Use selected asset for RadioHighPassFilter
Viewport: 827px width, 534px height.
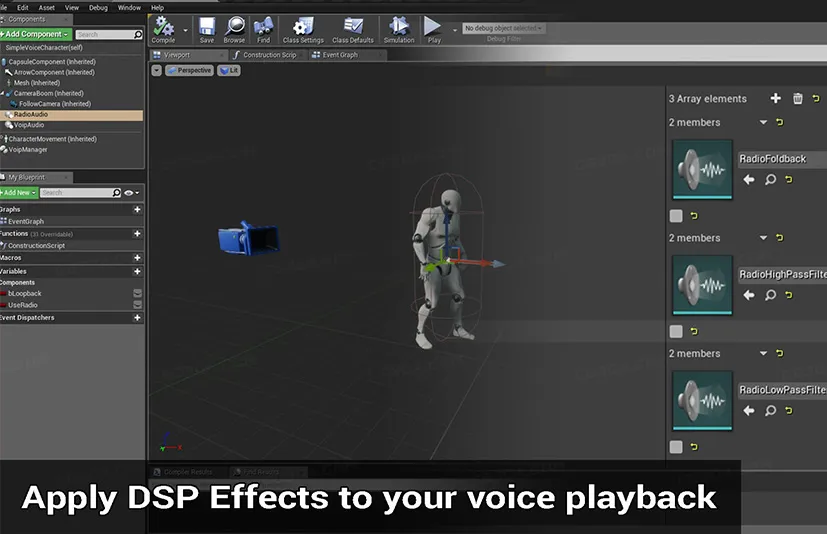coord(748,295)
